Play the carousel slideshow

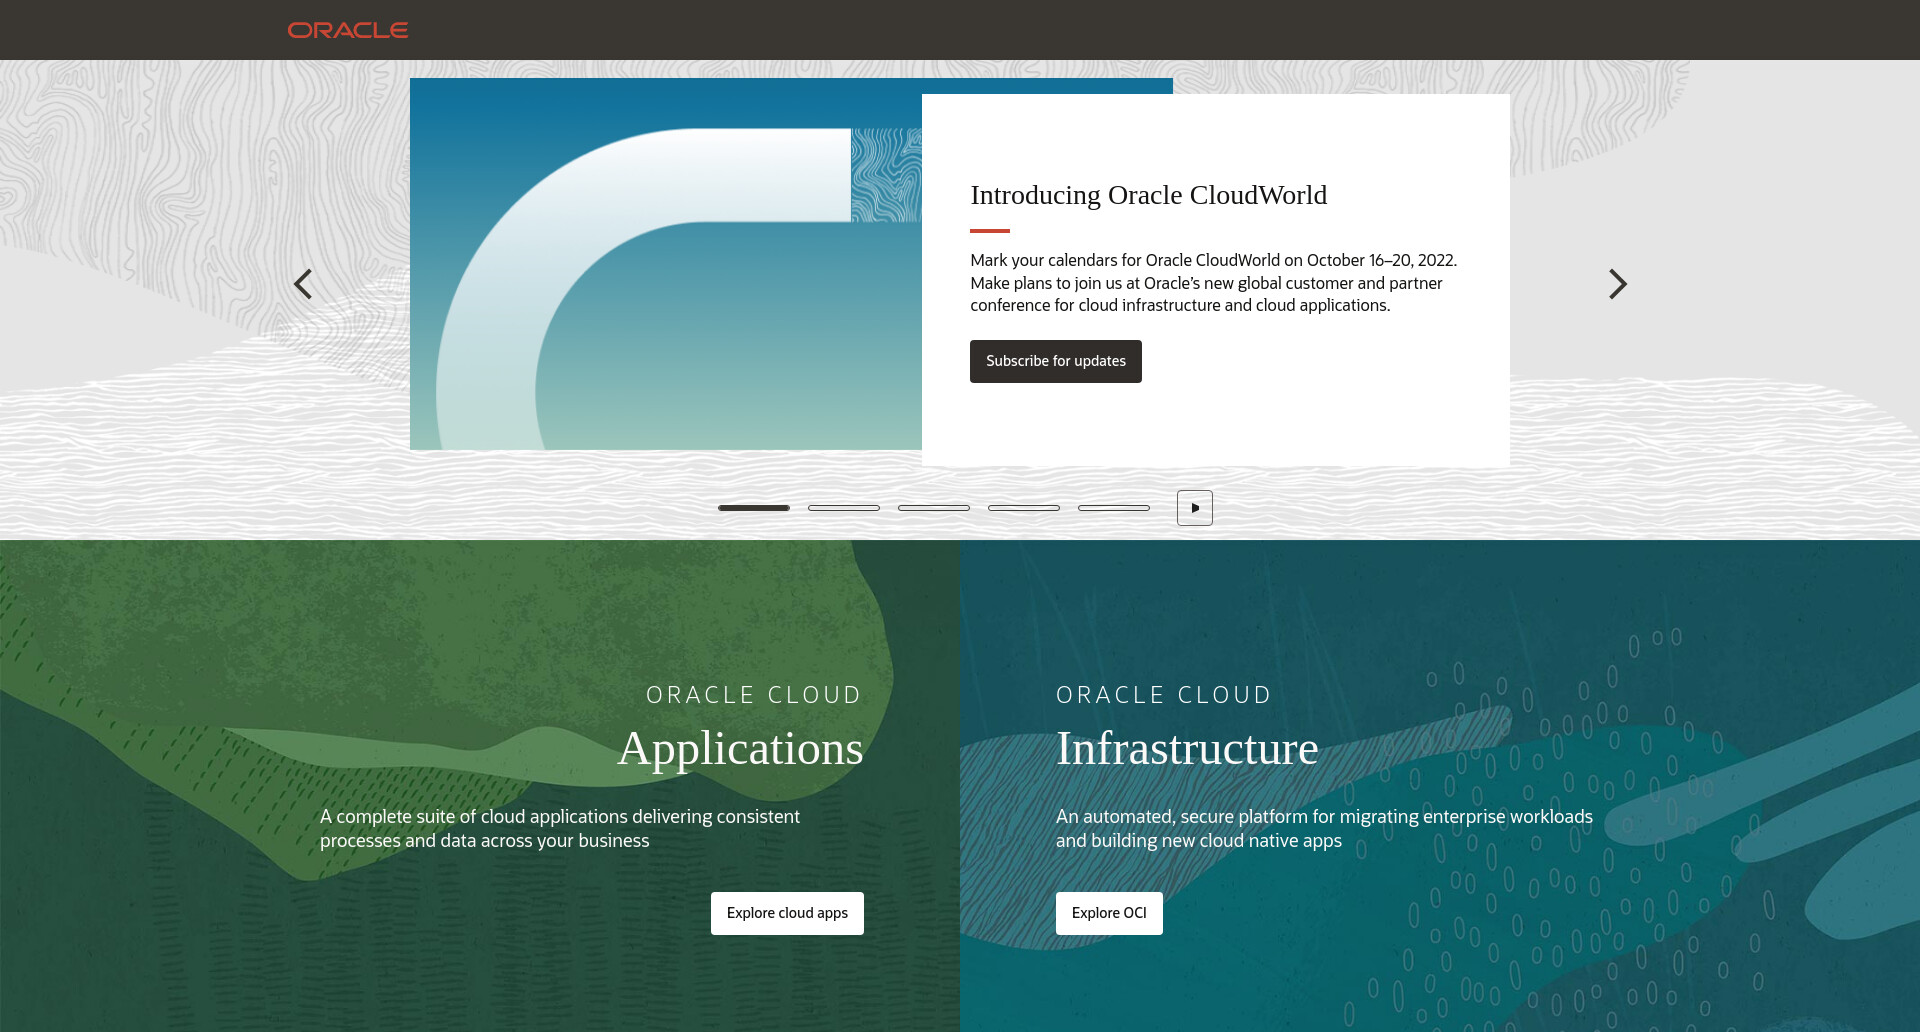coord(1195,508)
